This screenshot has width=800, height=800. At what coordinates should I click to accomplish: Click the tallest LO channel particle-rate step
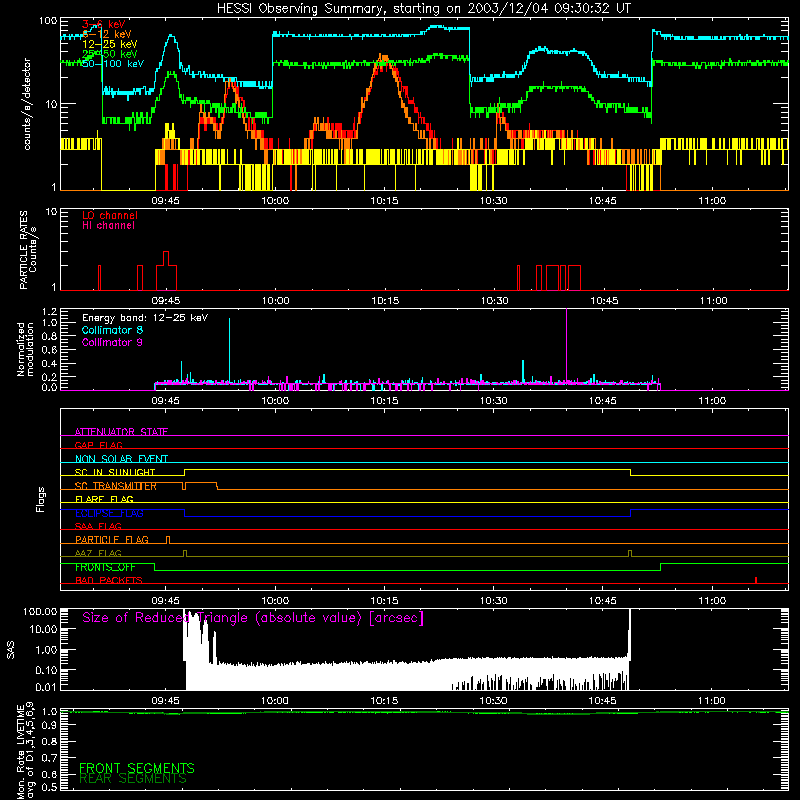click(166, 258)
